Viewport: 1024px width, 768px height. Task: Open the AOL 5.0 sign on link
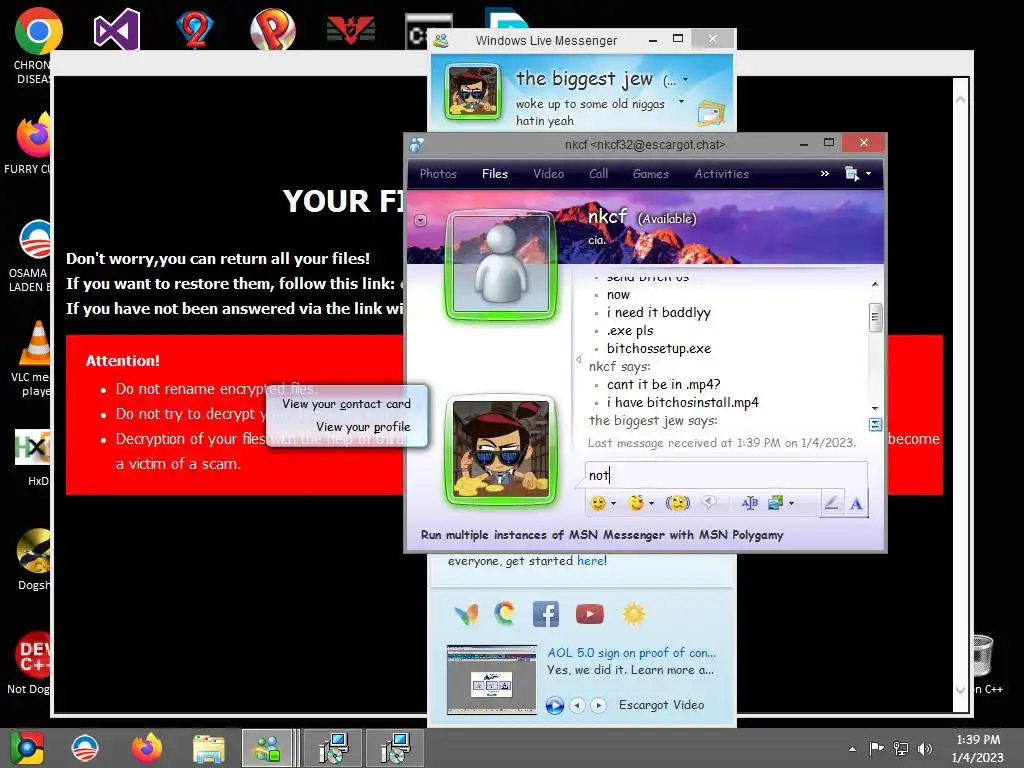(632, 652)
